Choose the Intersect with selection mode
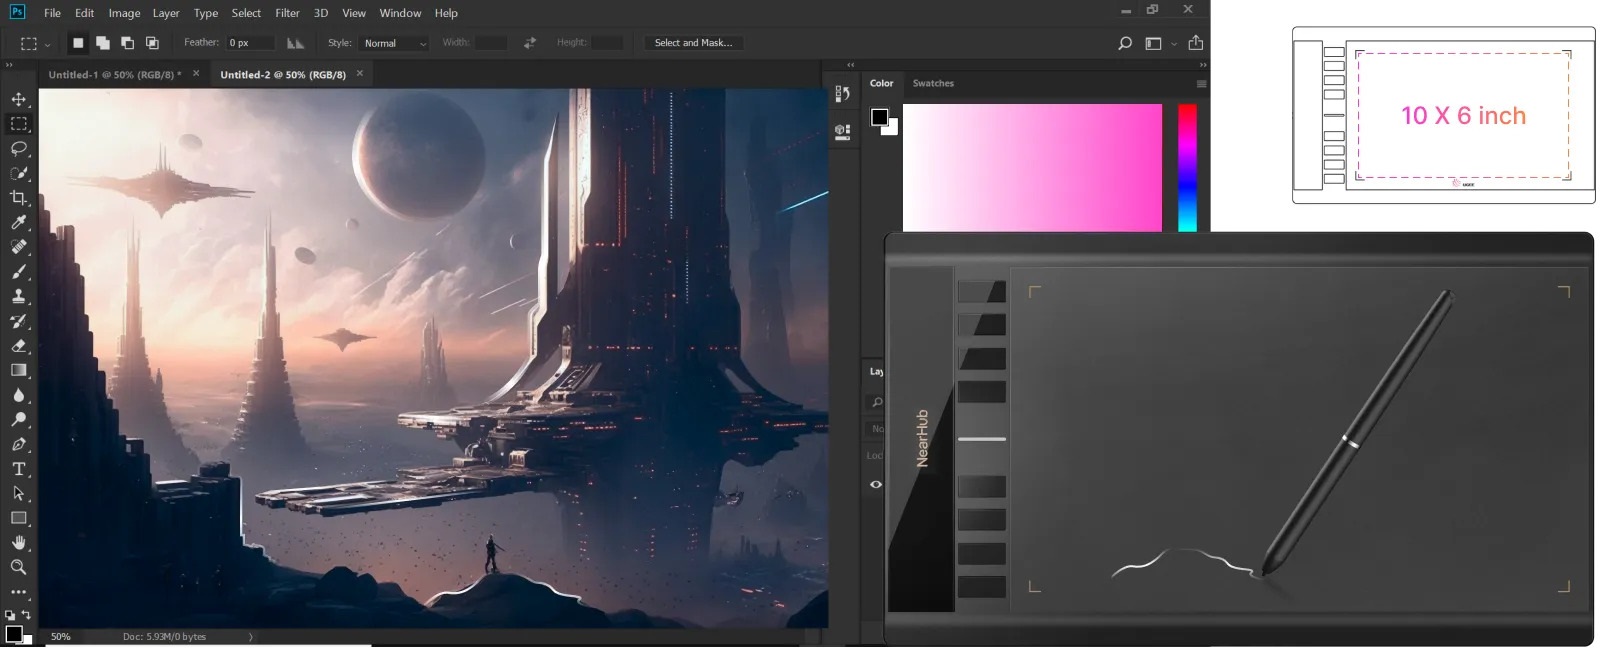The width and height of the screenshot is (1620, 669). [152, 43]
